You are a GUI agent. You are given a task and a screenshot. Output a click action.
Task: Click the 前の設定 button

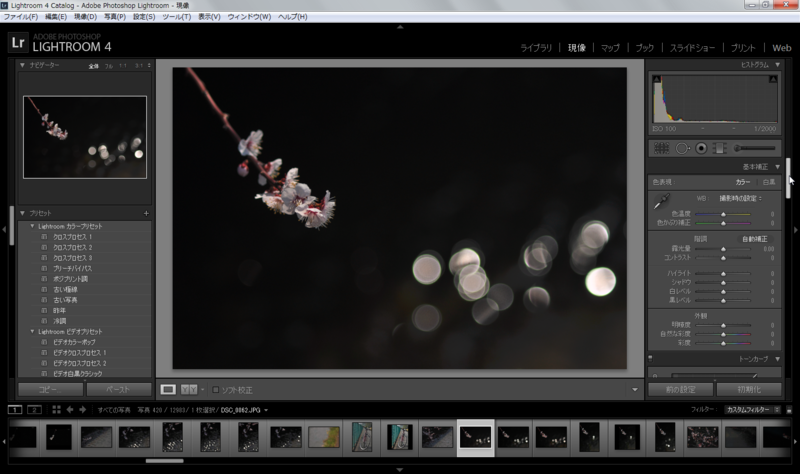coord(681,389)
